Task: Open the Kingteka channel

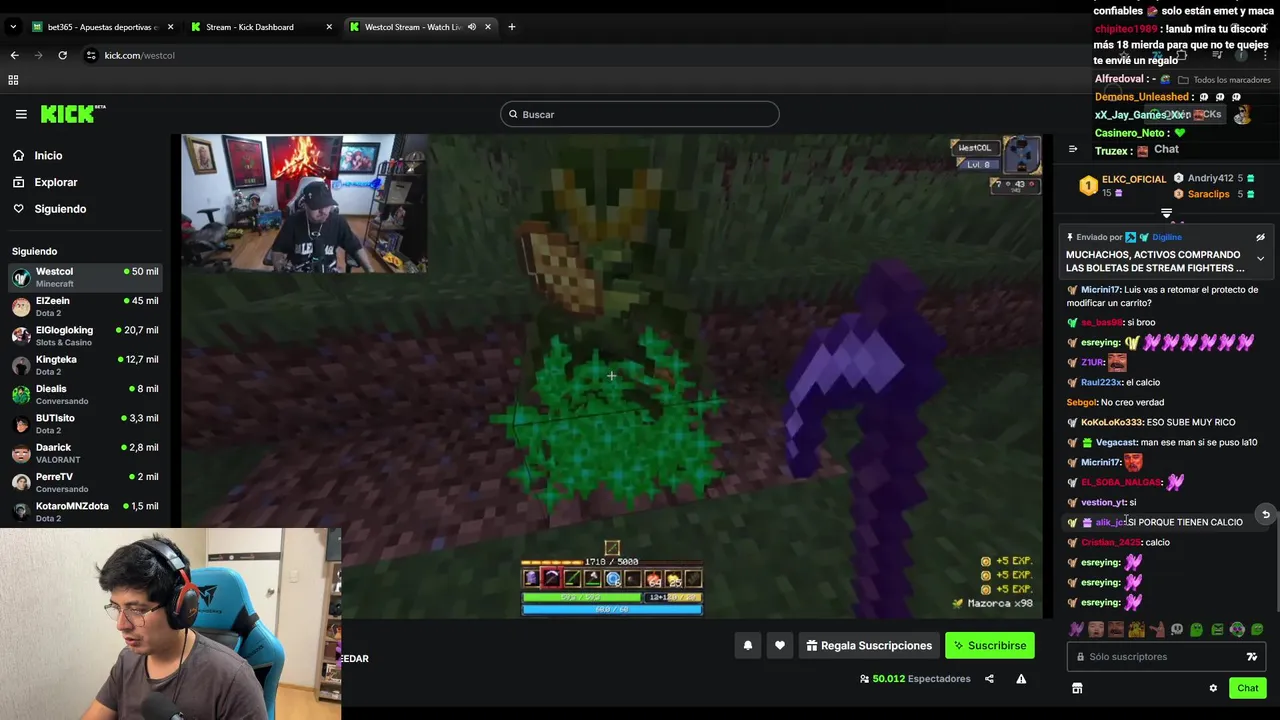Action: pos(85,365)
